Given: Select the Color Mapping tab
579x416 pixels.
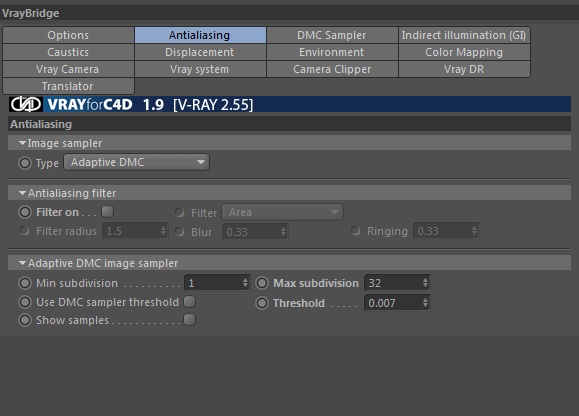Looking at the screenshot, I should (464, 52).
